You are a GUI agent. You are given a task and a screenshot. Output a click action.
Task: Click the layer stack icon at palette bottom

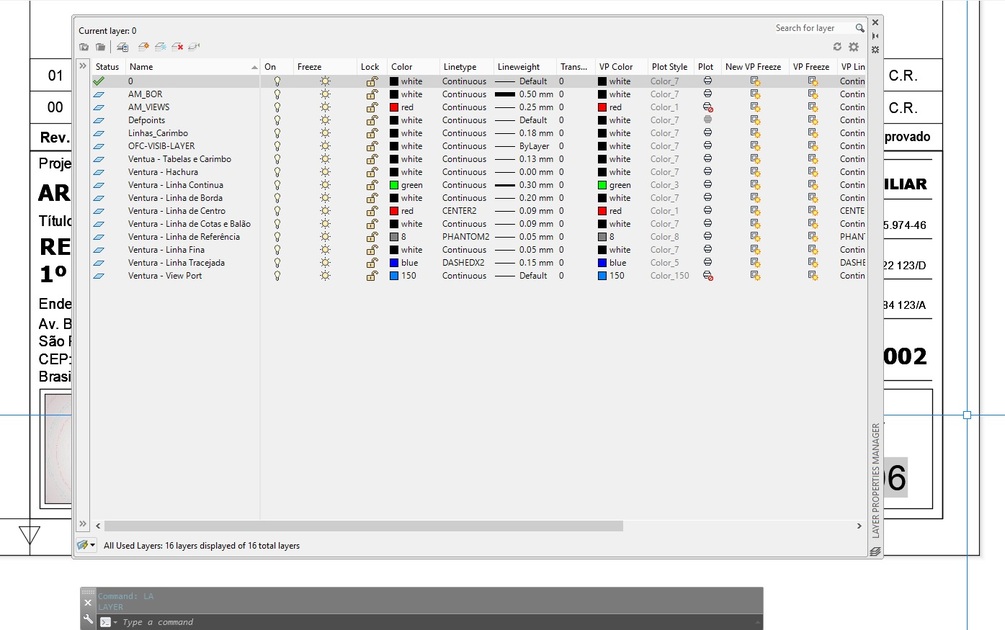875,551
